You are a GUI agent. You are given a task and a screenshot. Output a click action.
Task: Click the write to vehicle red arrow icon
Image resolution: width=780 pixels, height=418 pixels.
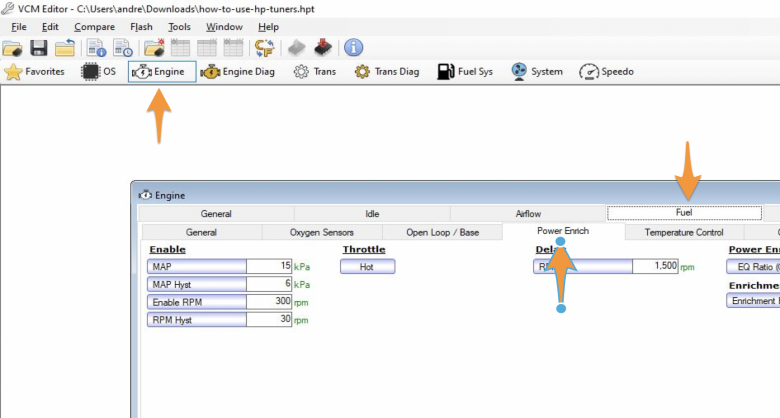pos(322,47)
